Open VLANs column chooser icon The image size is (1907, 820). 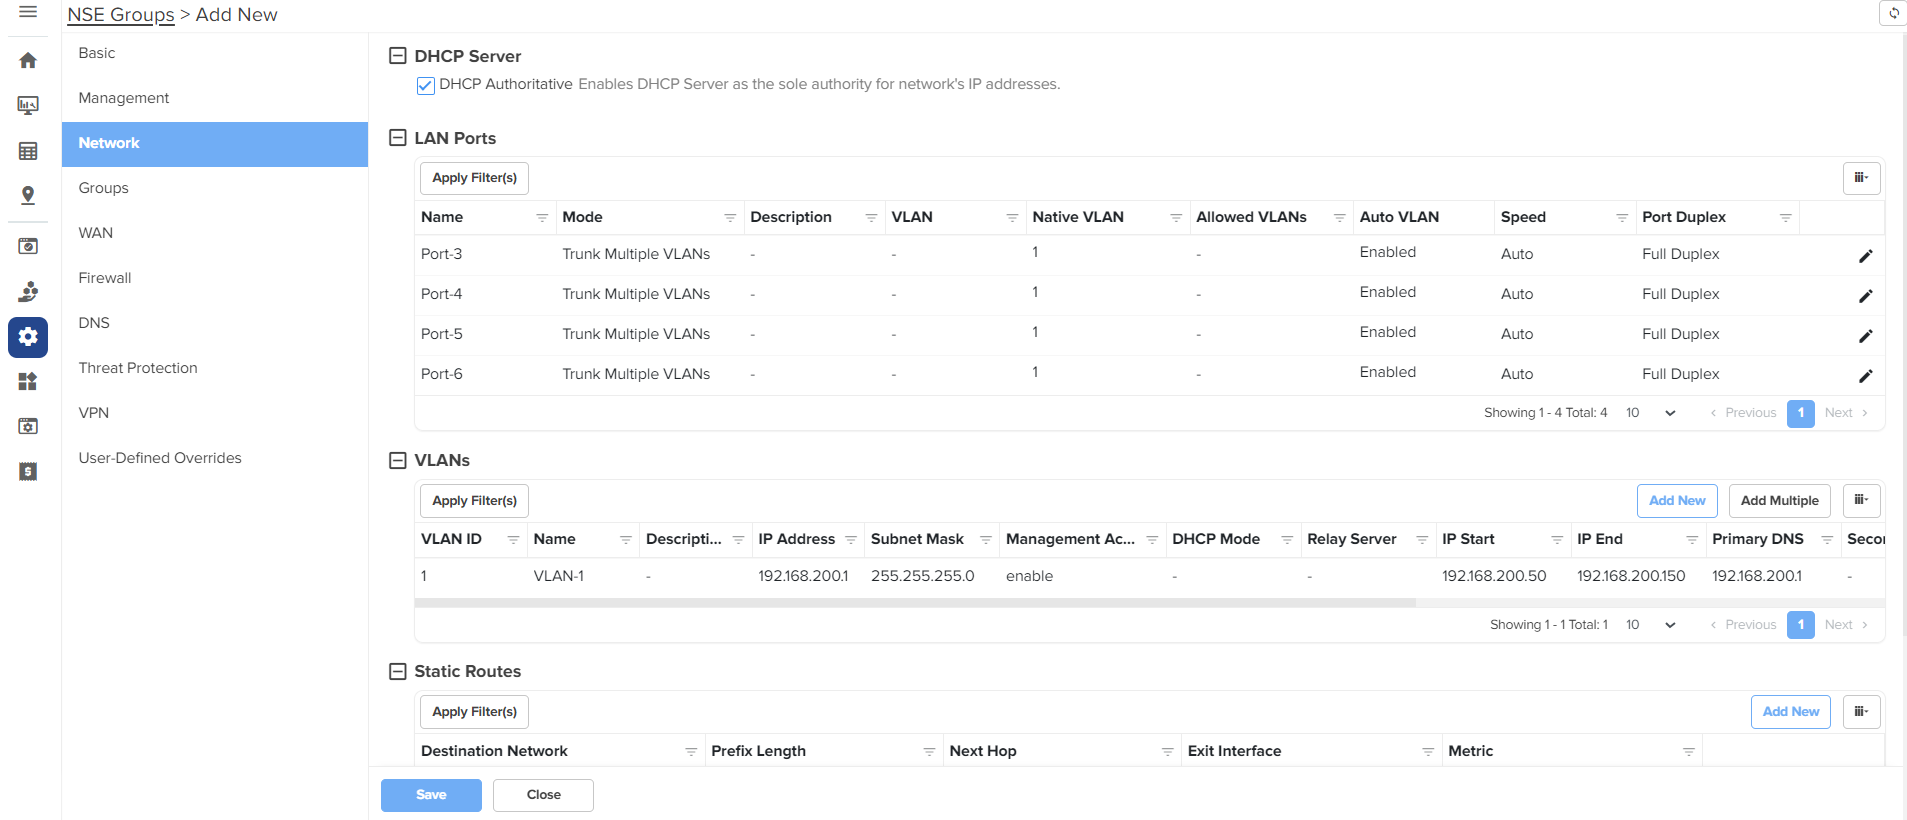coord(1861,500)
